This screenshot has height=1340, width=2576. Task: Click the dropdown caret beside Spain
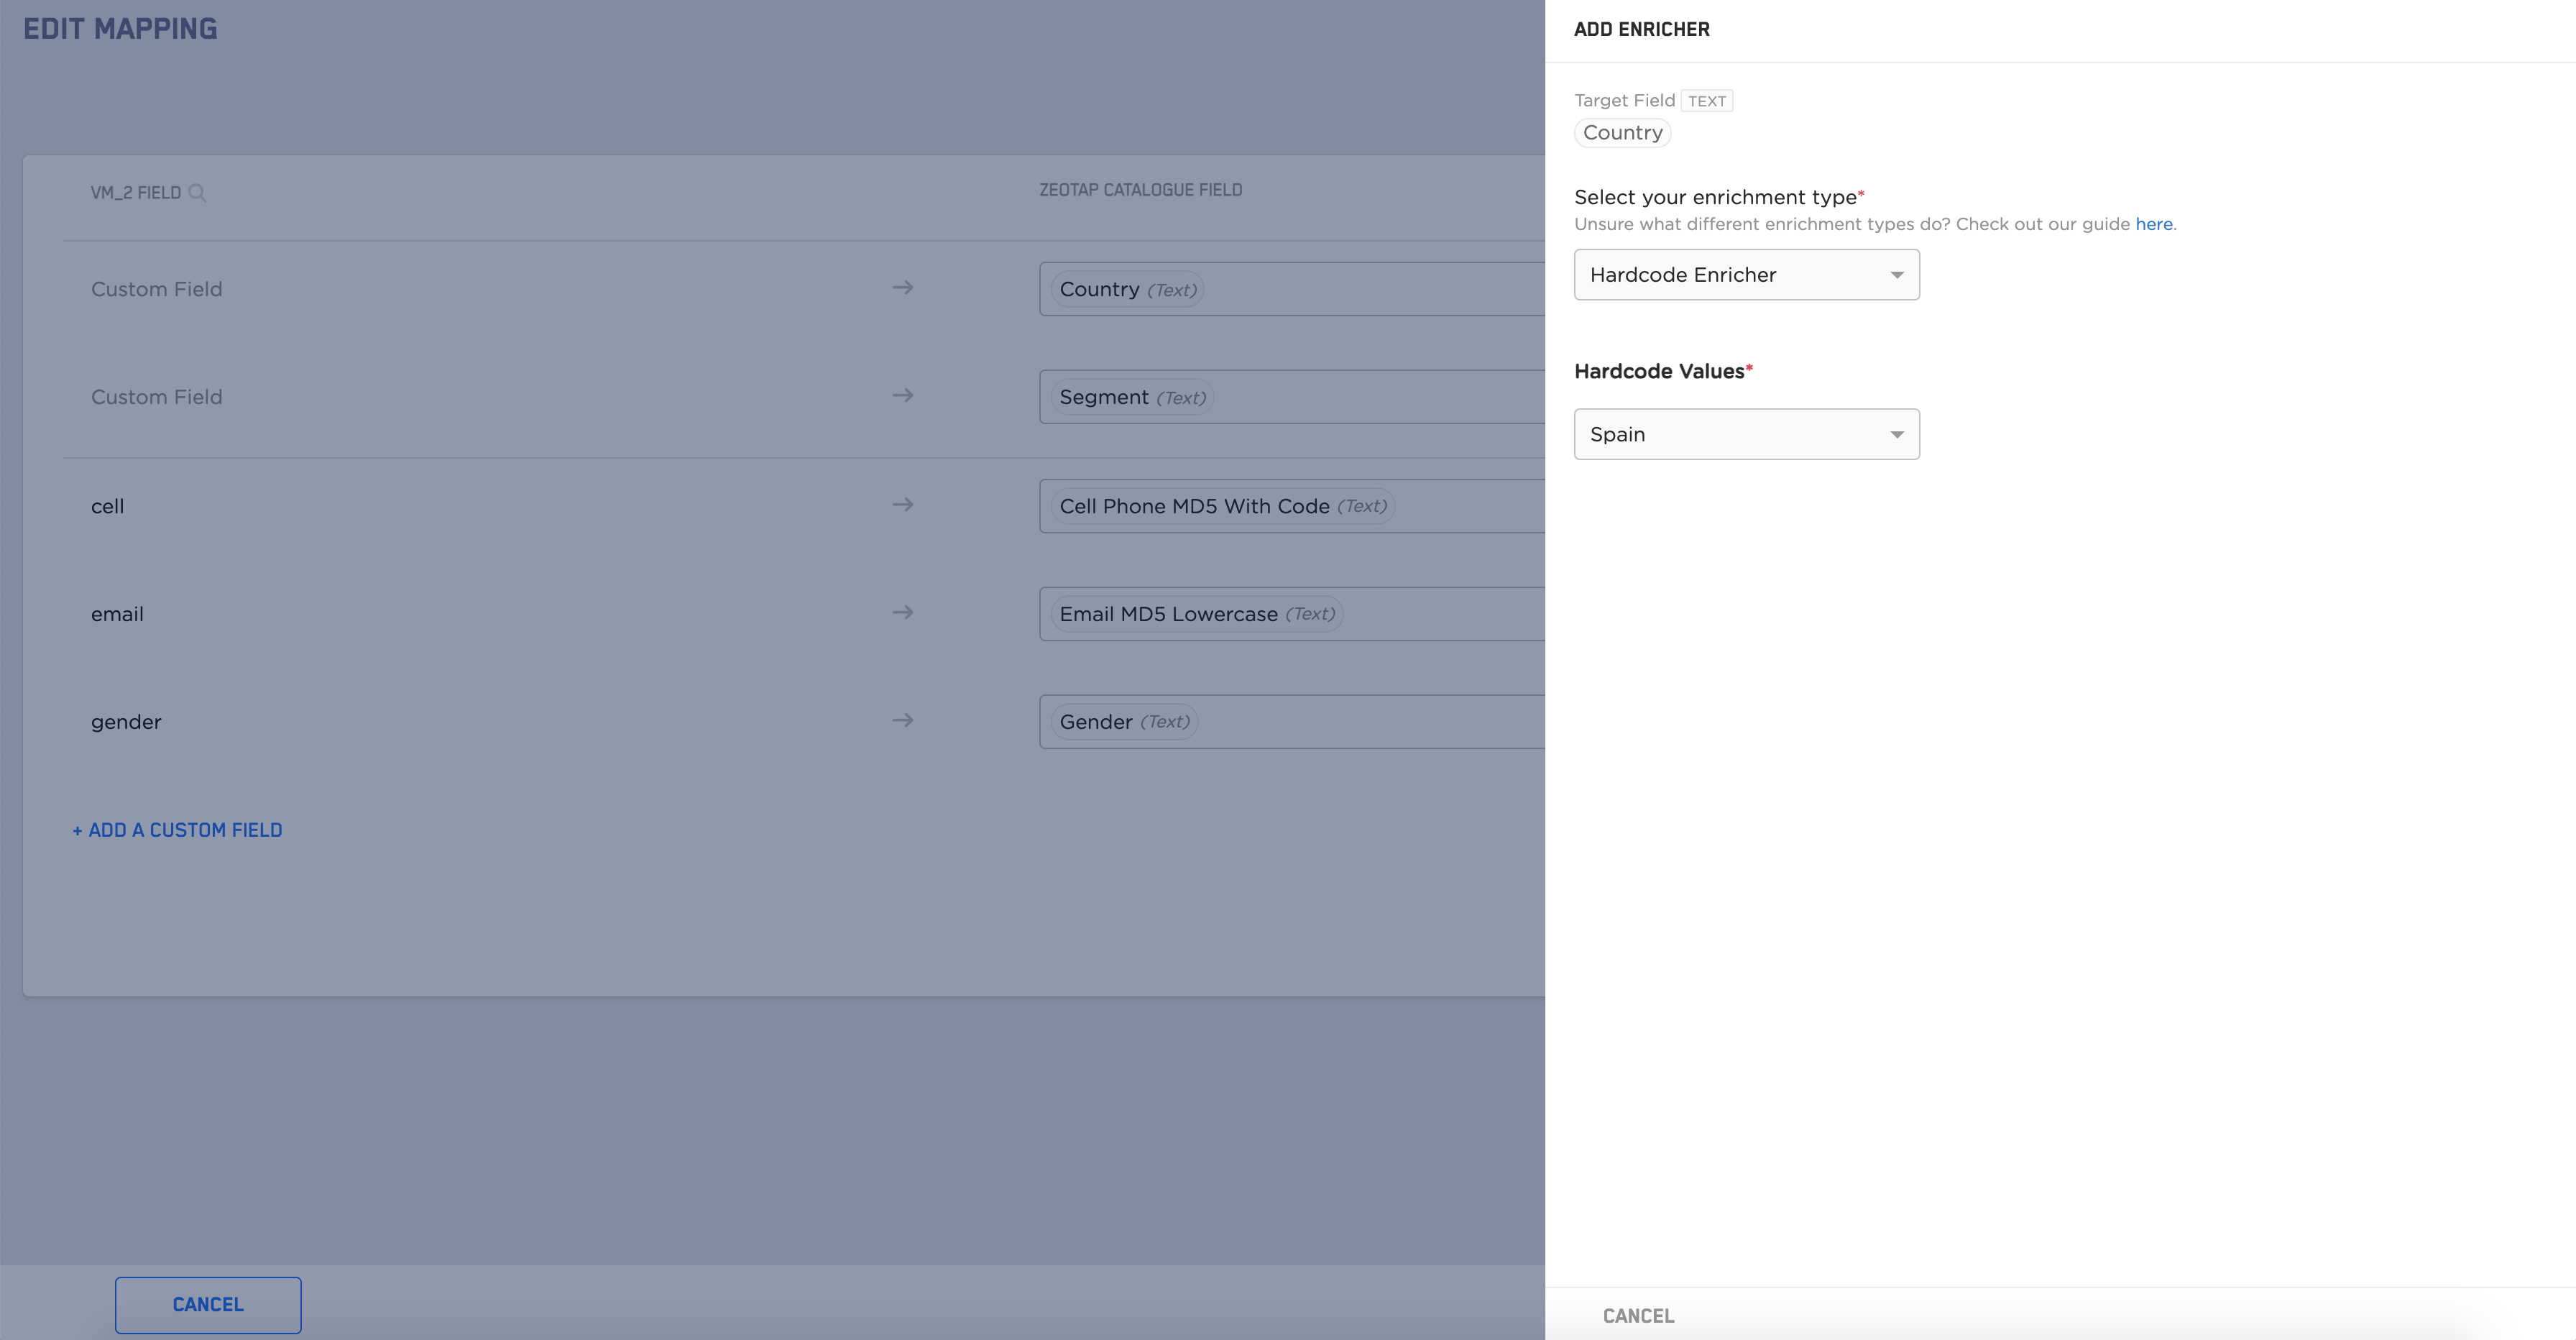tap(1896, 435)
